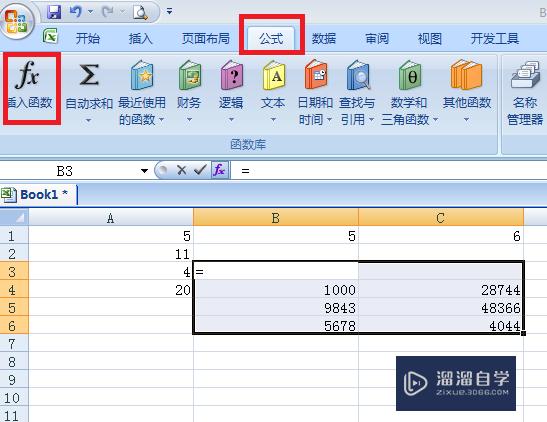Screen dimensions: 547x422
Task: Click cell A3 containing 4
Action: tap(111, 272)
